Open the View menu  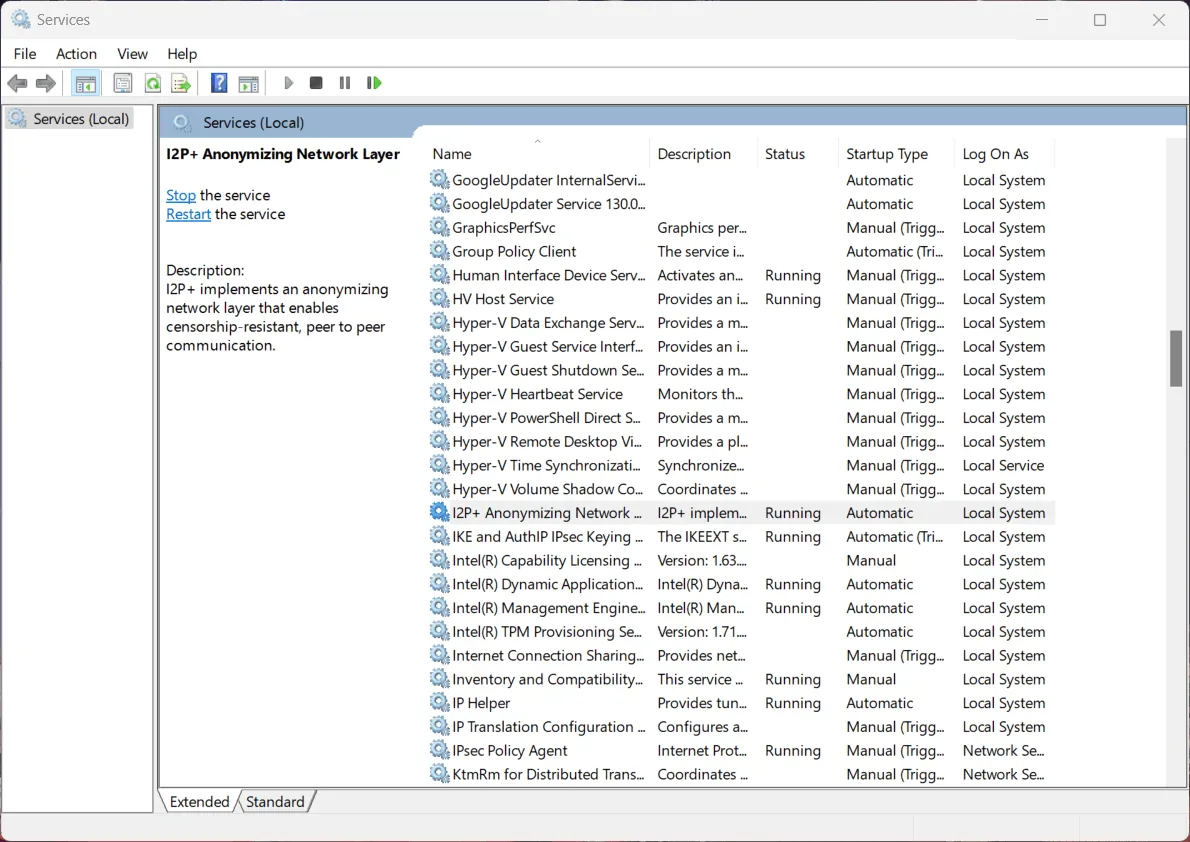pyautogui.click(x=132, y=54)
